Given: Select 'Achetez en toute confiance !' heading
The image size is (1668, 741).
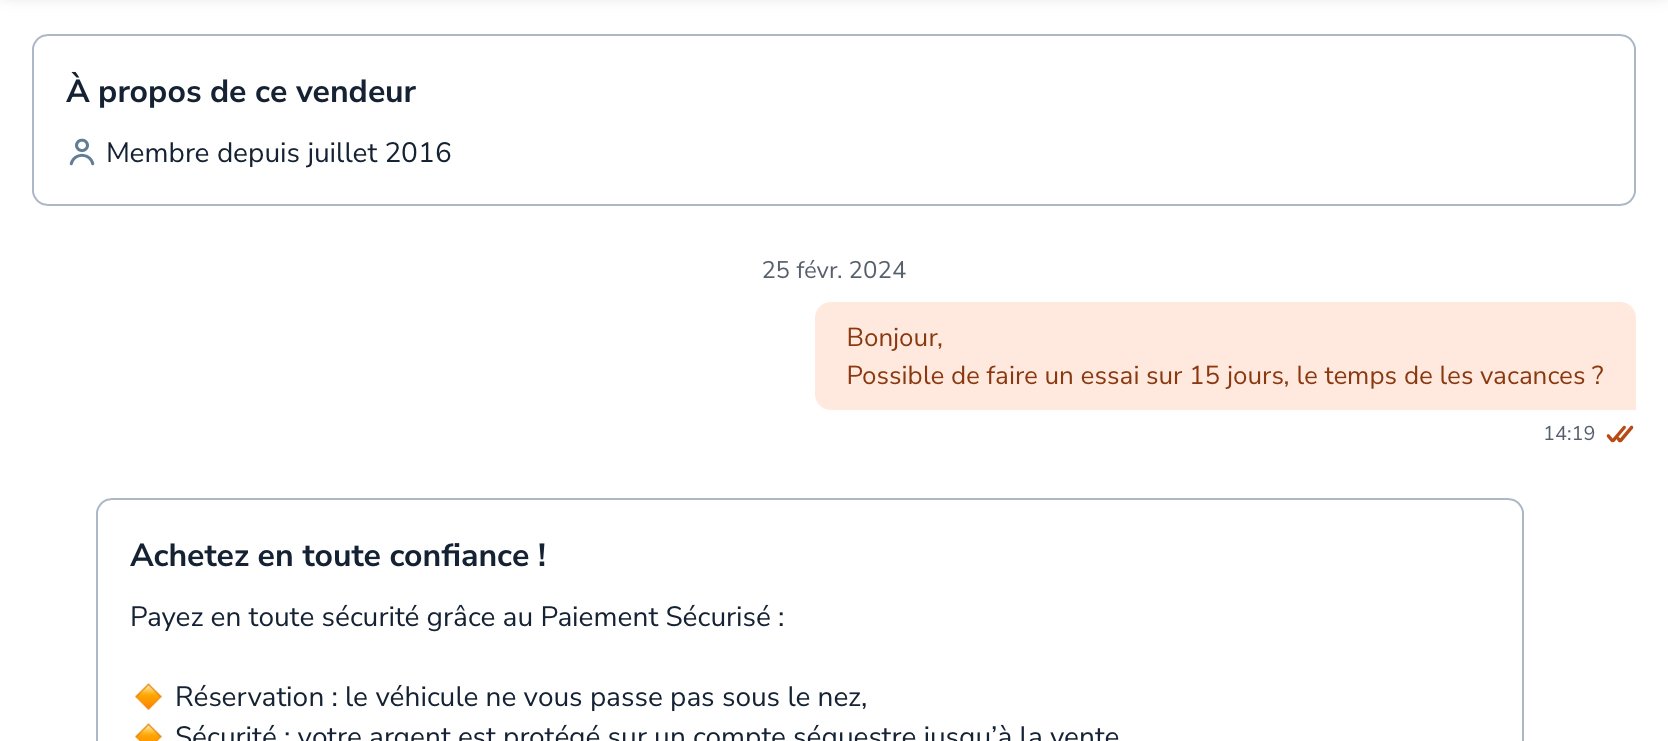Looking at the screenshot, I should 338,555.
